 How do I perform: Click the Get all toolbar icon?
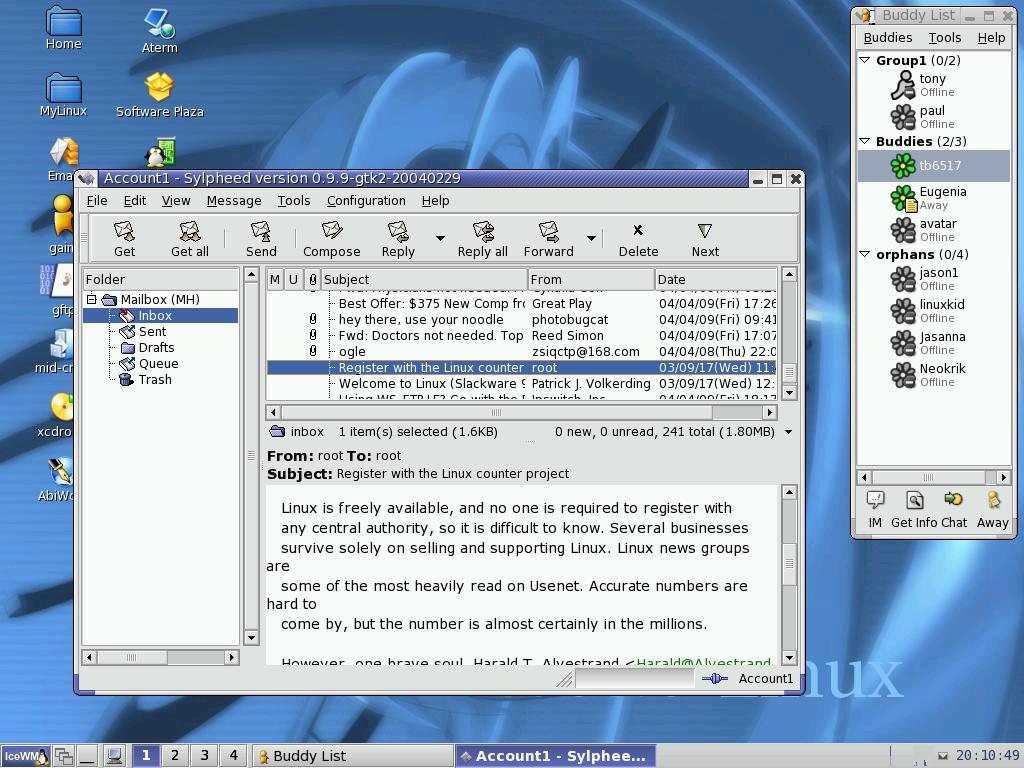pos(189,239)
